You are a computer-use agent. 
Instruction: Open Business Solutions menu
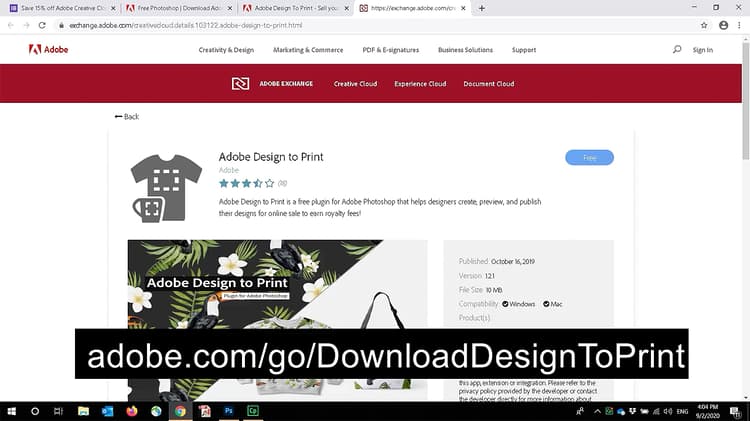tap(465, 50)
